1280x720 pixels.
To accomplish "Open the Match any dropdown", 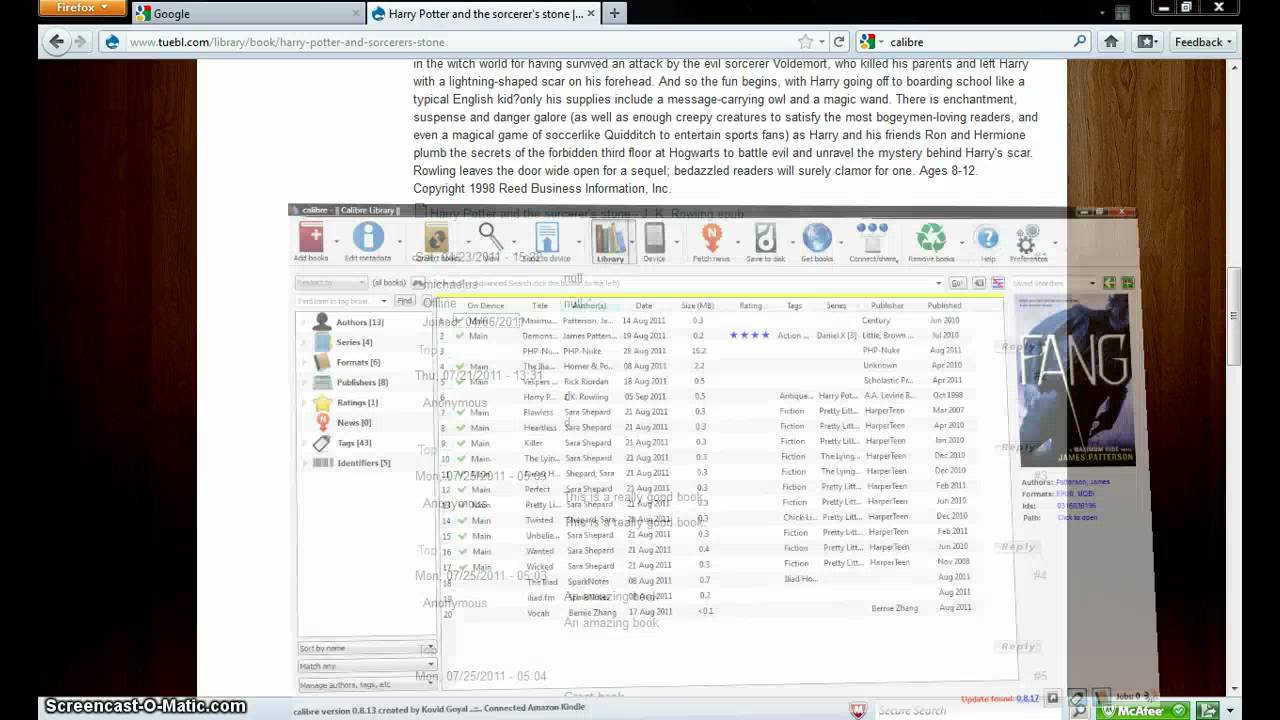I will click(x=367, y=666).
